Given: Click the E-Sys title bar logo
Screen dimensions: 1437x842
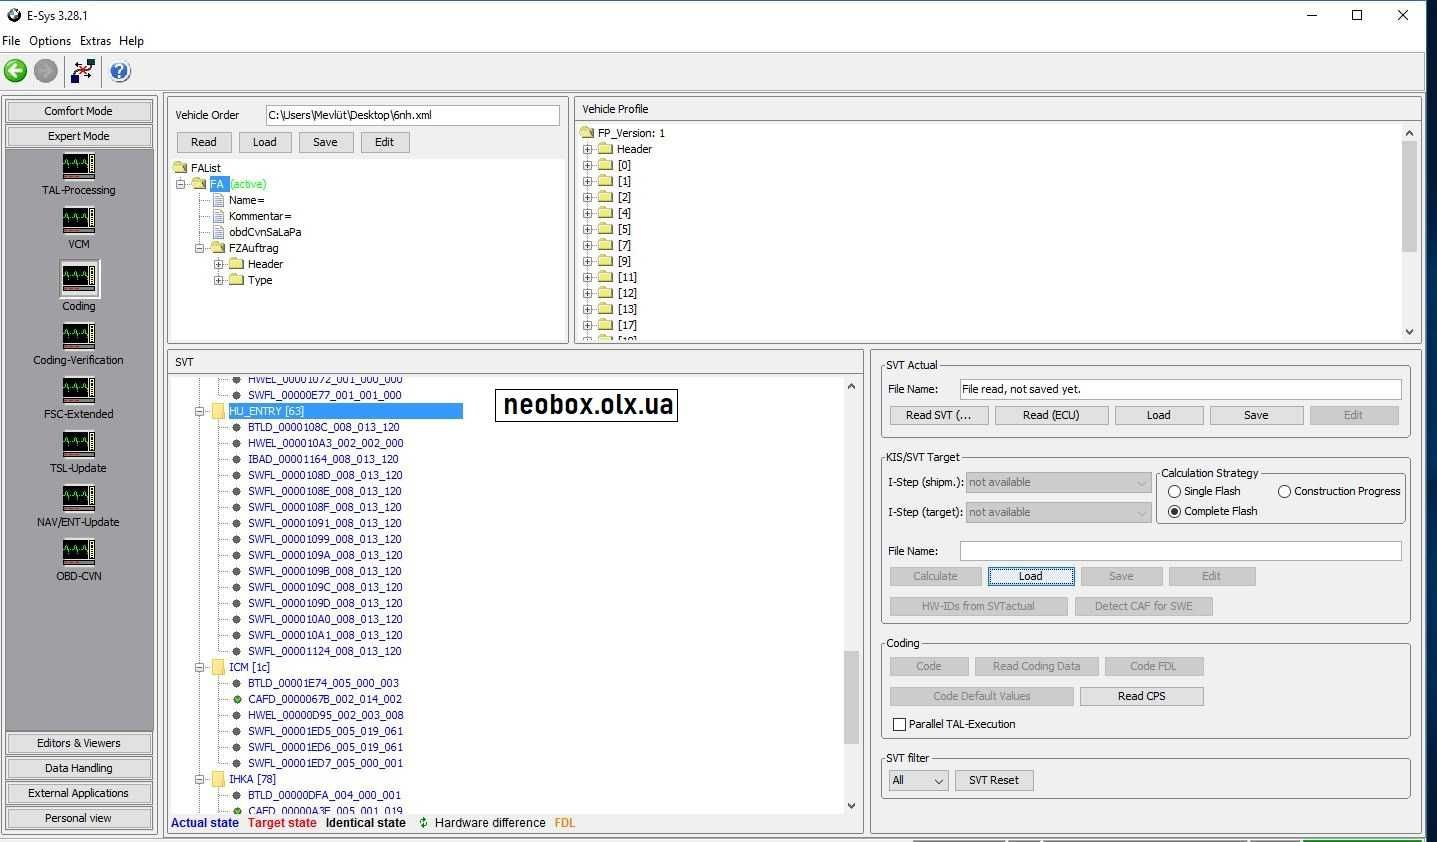Looking at the screenshot, I should pyautogui.click(x=13, y=15).
